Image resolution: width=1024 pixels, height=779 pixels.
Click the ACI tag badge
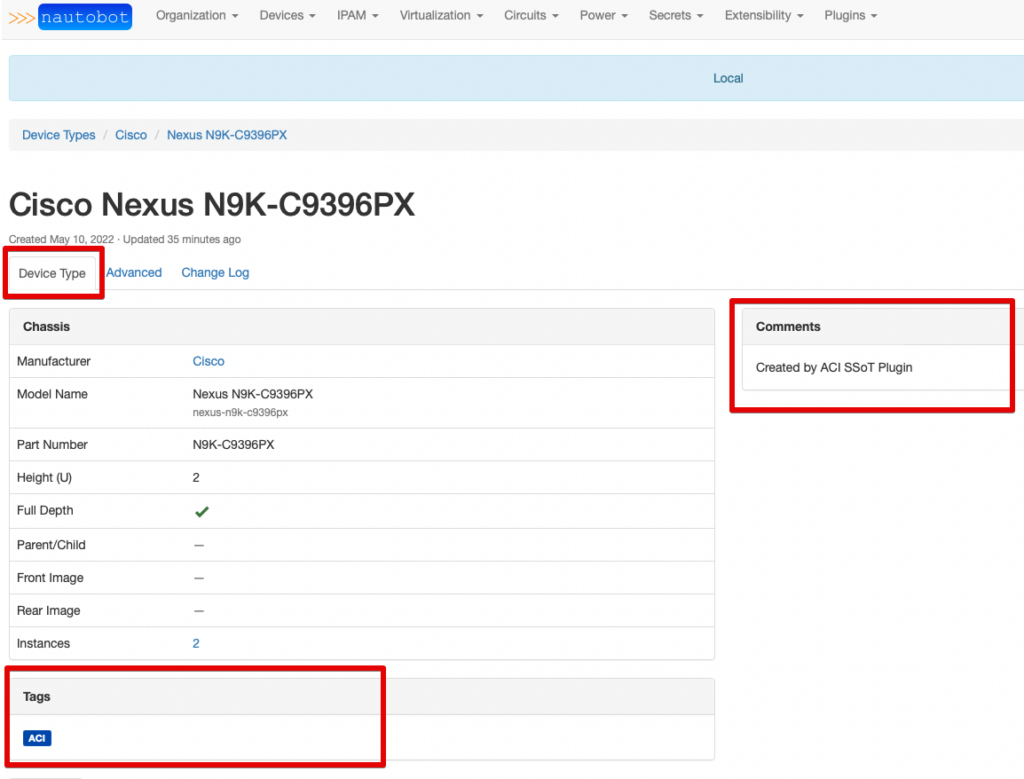[x=37, y=739]
